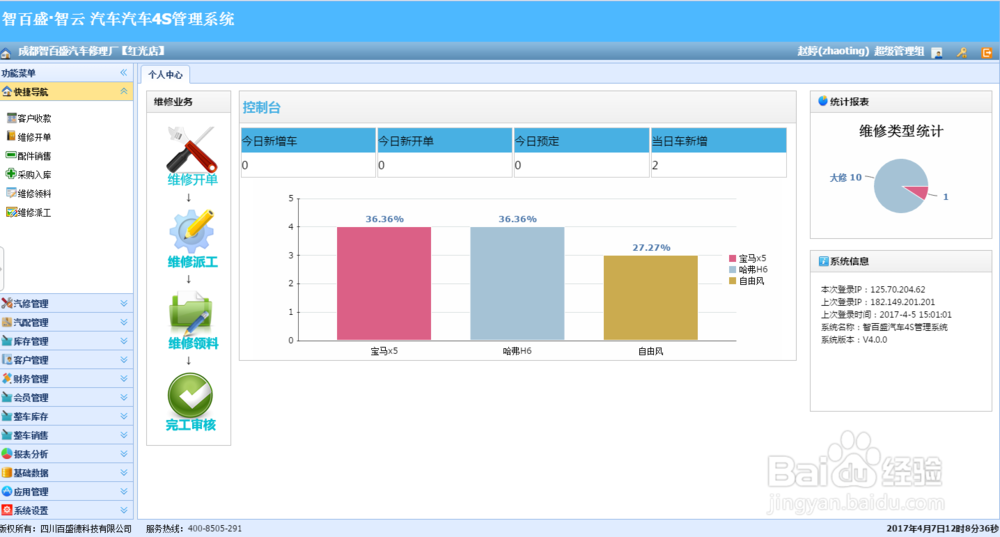Switch to the 个人中心 tab

[x=165, y=75]
